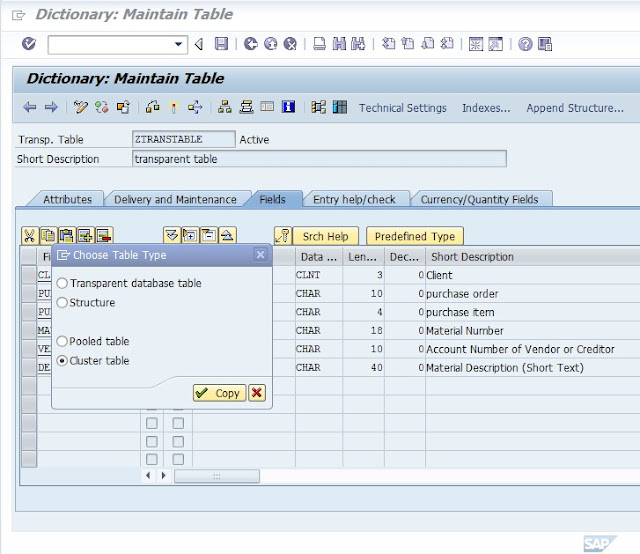The image size is (640, 554).
Task: Click the red X cancel button in dialog
Action: 257,393
